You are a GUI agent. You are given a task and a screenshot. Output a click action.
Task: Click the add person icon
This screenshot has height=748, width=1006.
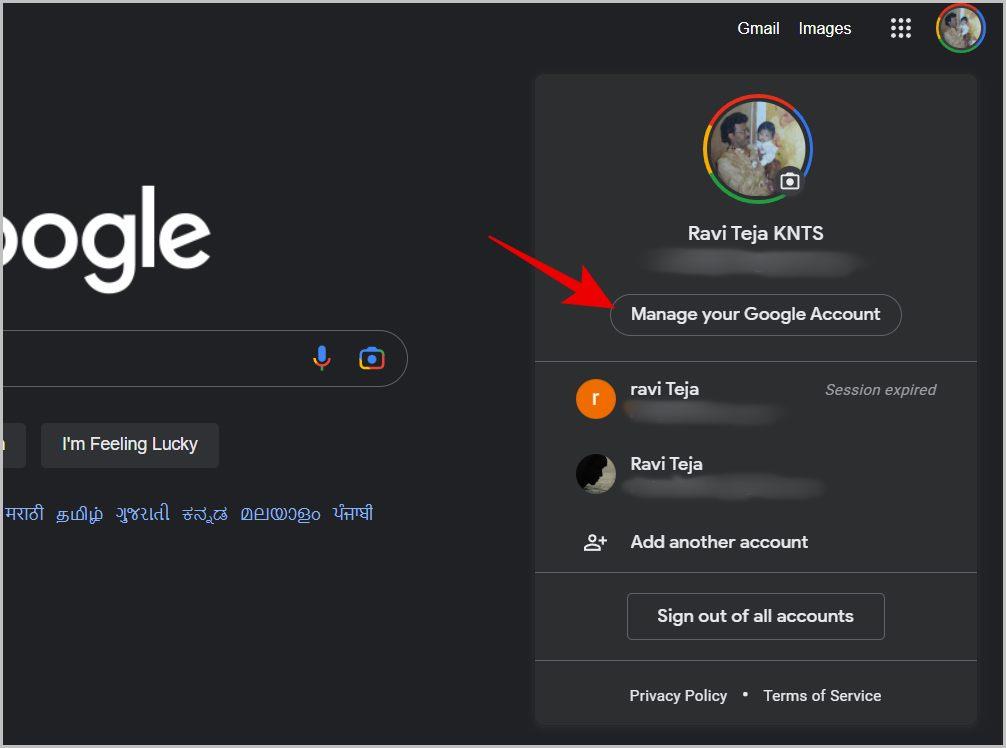[x=595, y=543]
